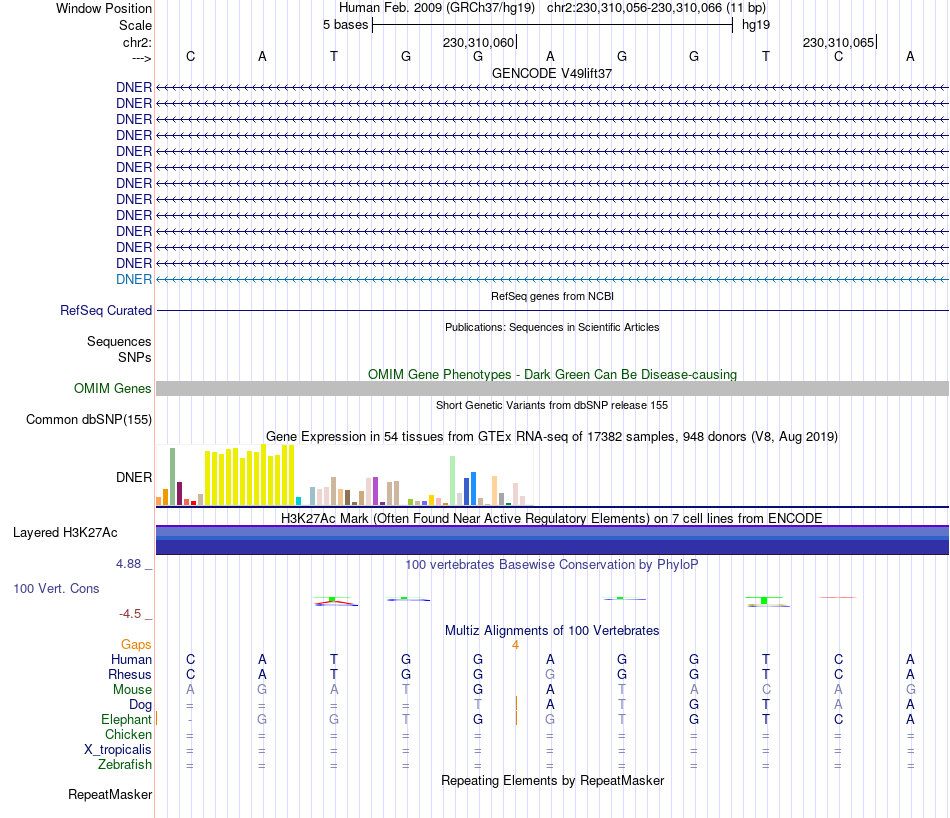The height and width of the screenshot is (818, 950).
Task: Click the light blue DNER transcript label
Action: [x=134, y=279]
